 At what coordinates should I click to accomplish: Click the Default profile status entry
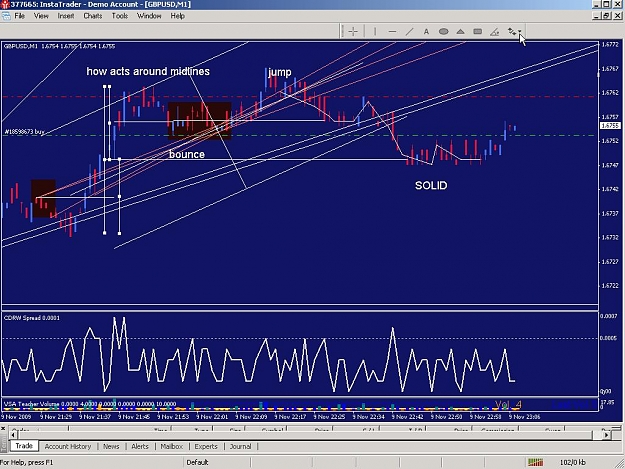197,462
